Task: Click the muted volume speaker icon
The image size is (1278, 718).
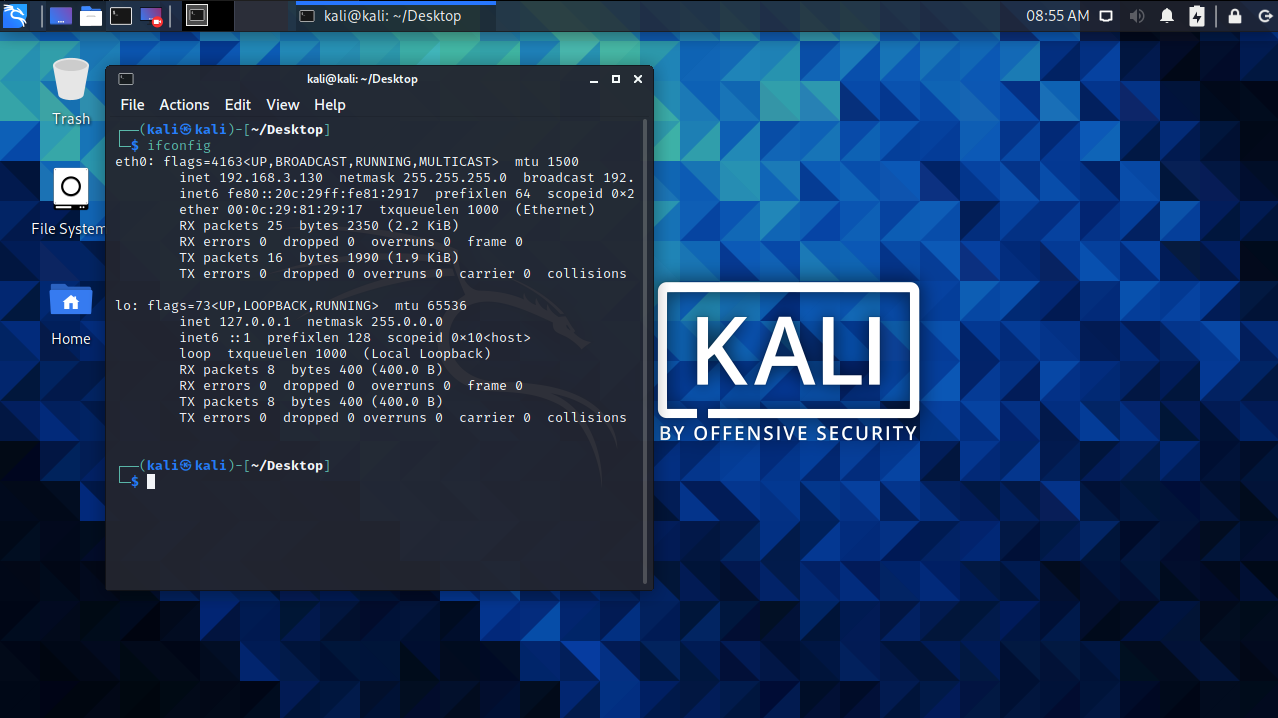Action: (1137, 16)
